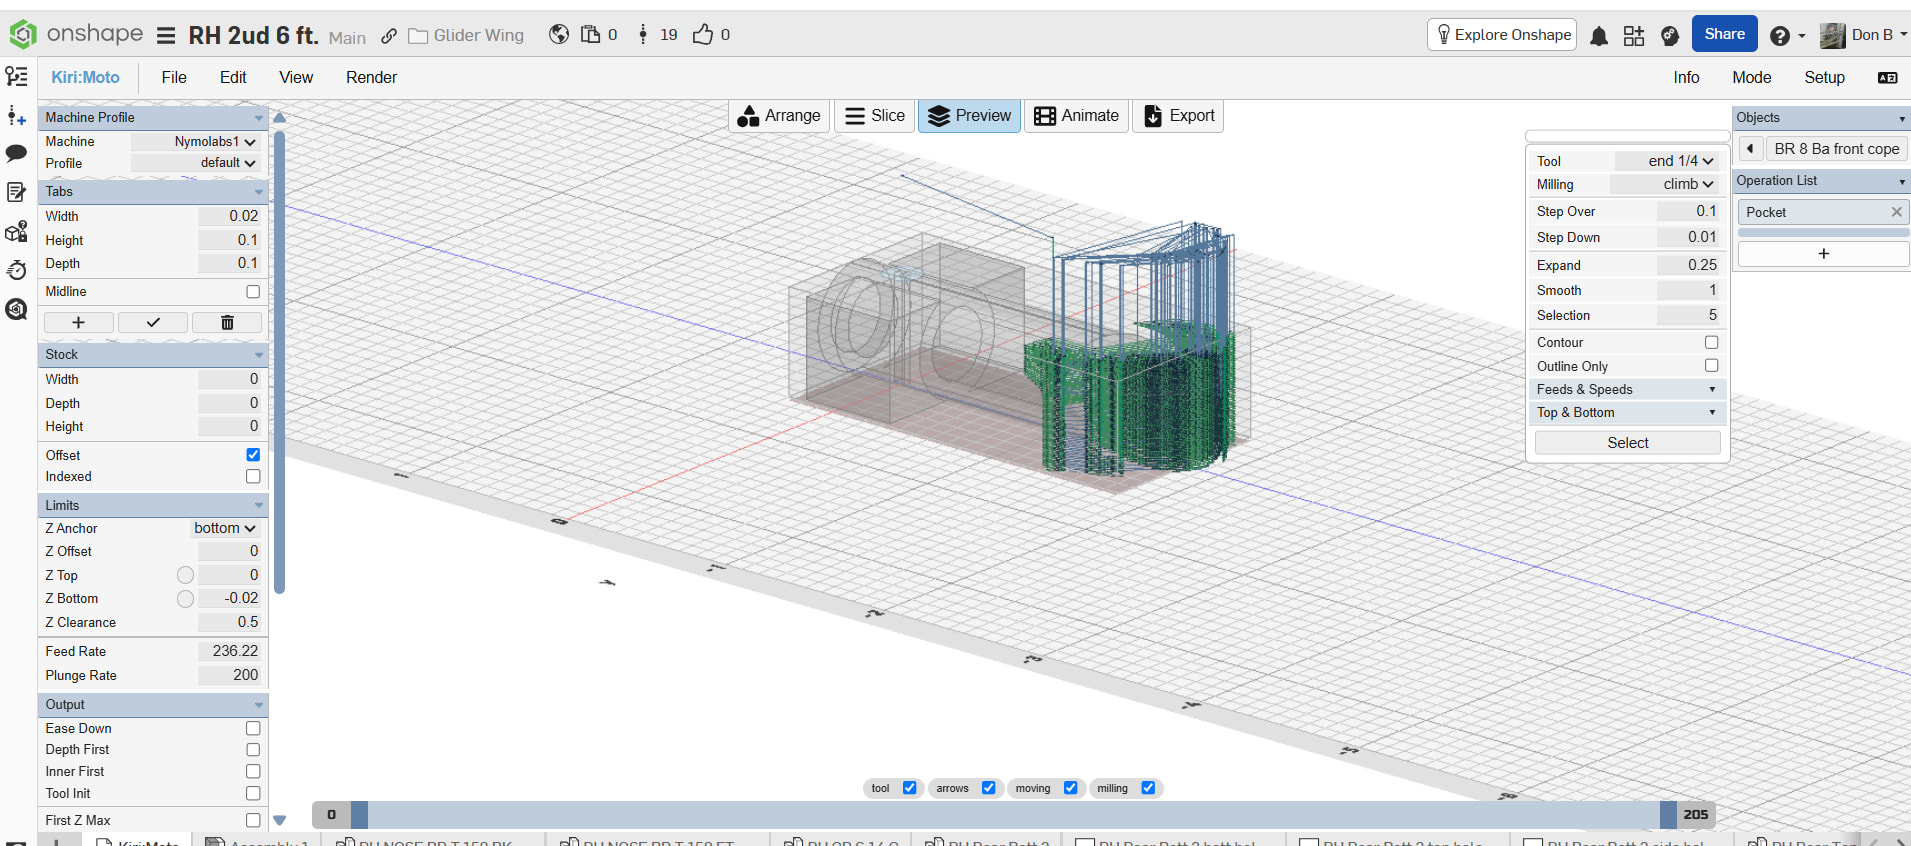
Task: Open the Edit menu
Action: (x=233, y=78)
